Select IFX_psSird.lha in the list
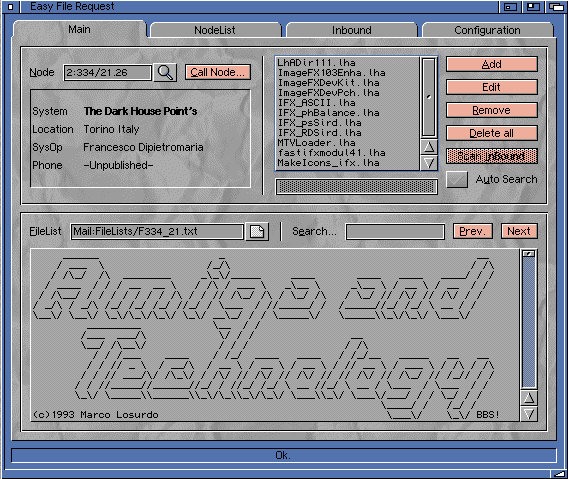The width and height of the screenshot is (568, 479). coord(347,123)
